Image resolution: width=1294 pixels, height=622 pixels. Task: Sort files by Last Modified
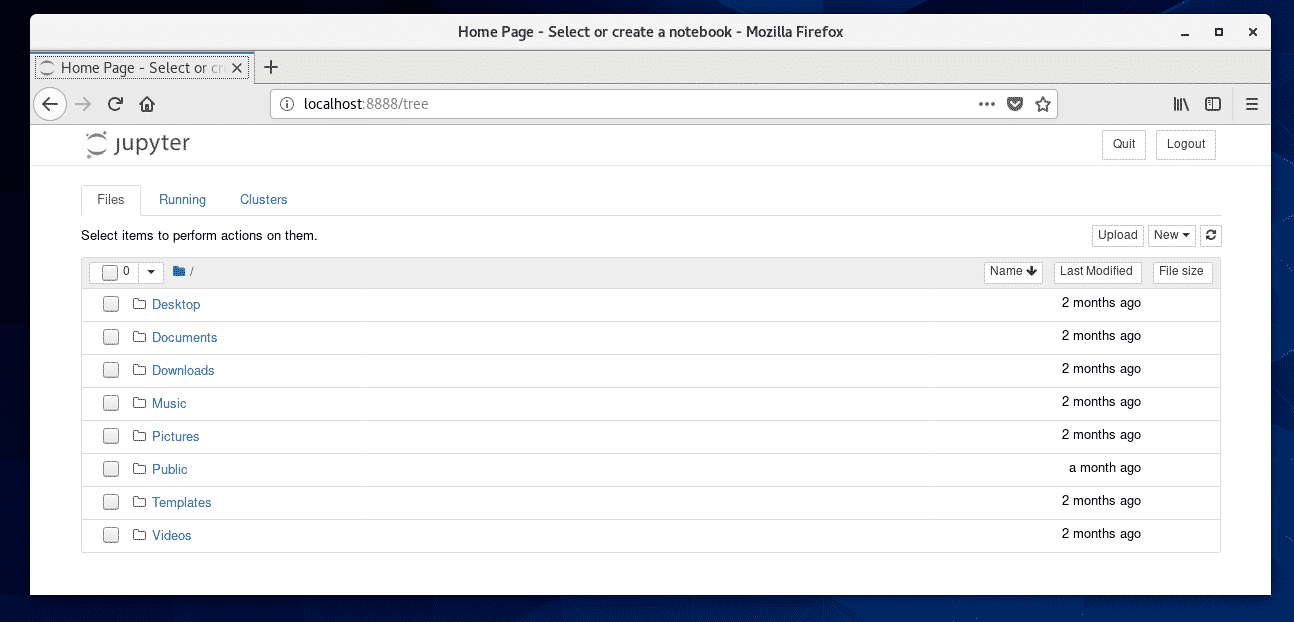point(1096,271)
